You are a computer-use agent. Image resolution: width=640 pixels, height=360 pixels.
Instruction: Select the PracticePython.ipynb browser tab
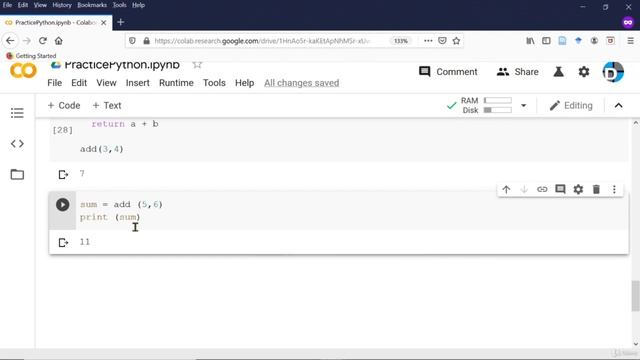55,22
